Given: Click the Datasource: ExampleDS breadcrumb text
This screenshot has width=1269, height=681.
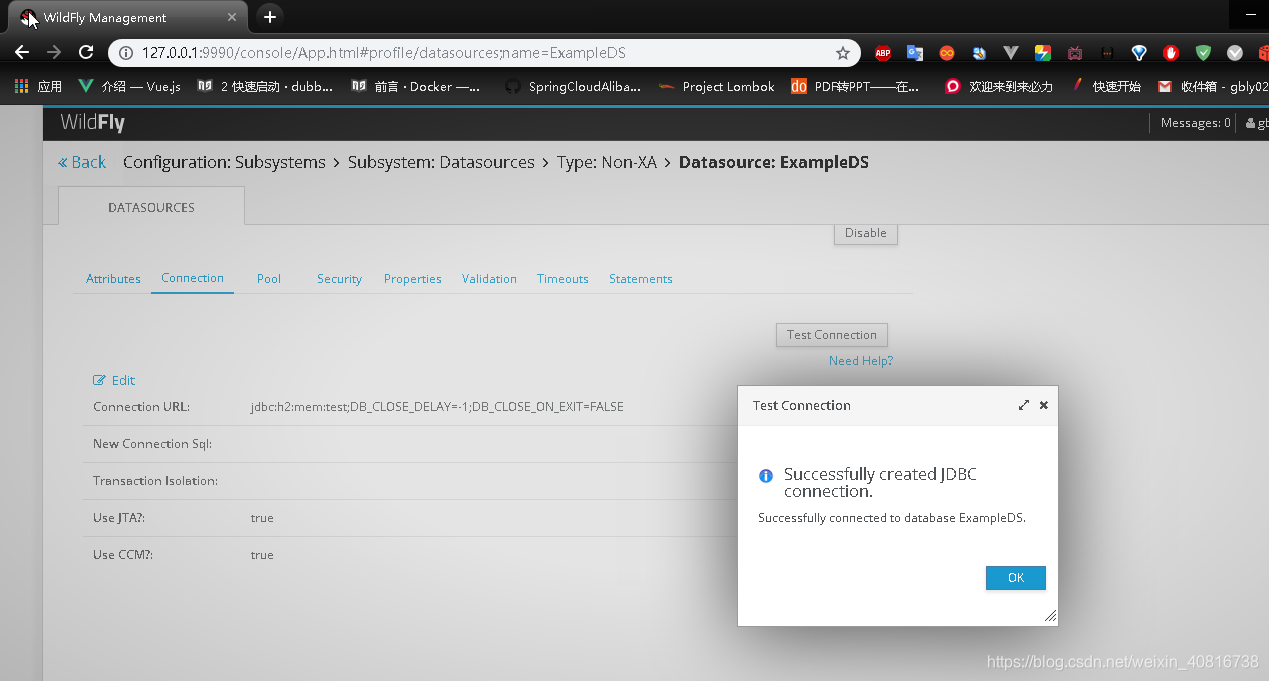Looking at the screenshot, I should click(774, 162).
